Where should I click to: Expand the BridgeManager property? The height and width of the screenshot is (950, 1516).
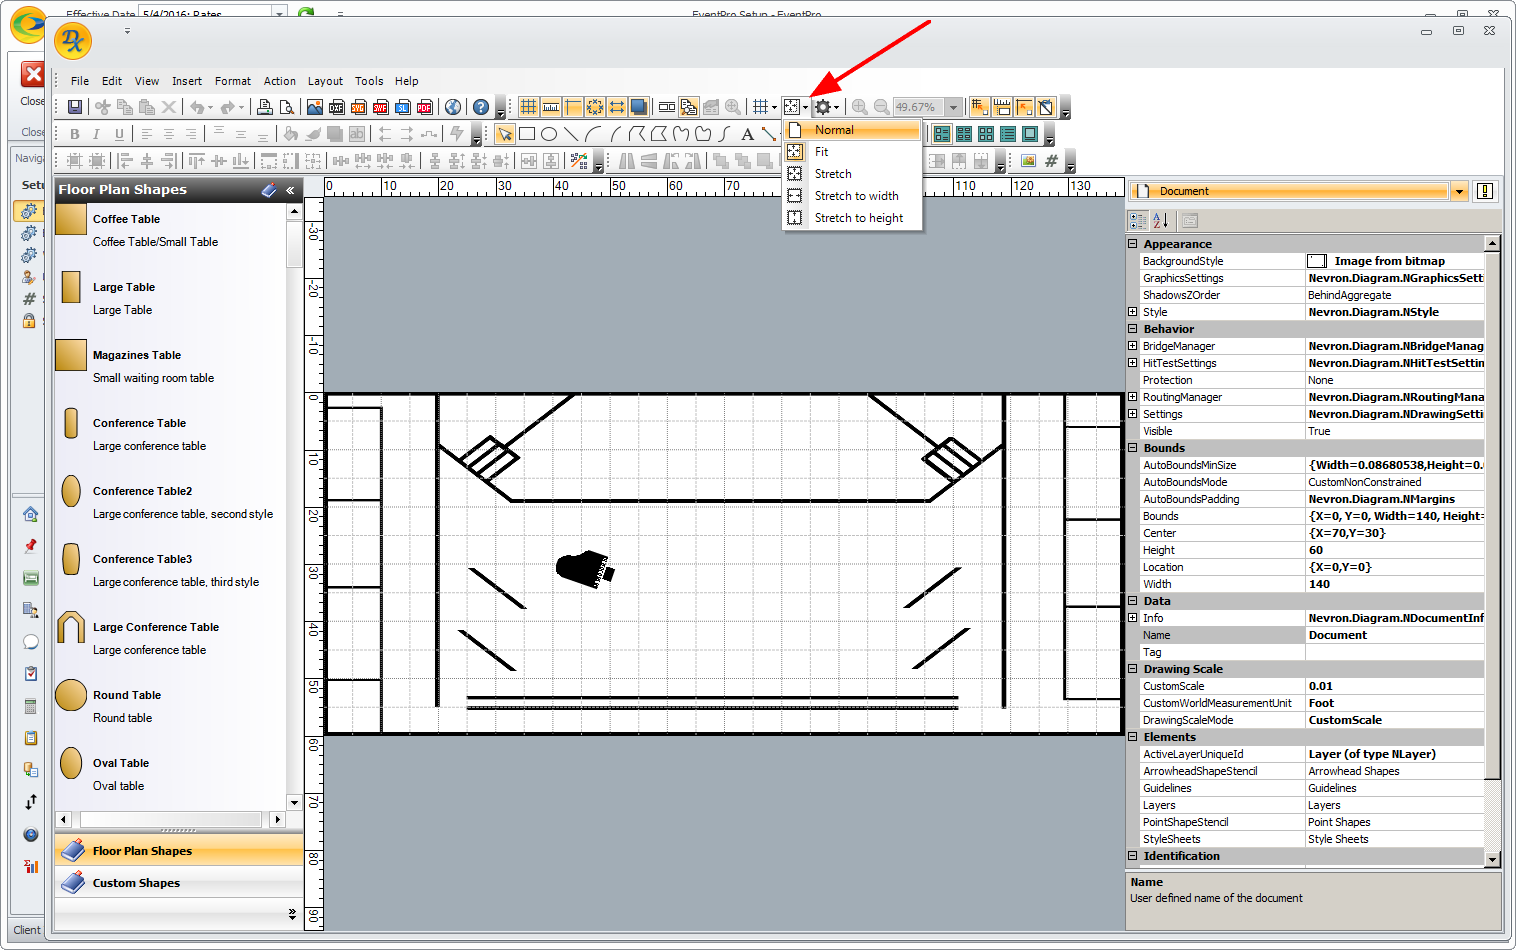coord(1133,346)
